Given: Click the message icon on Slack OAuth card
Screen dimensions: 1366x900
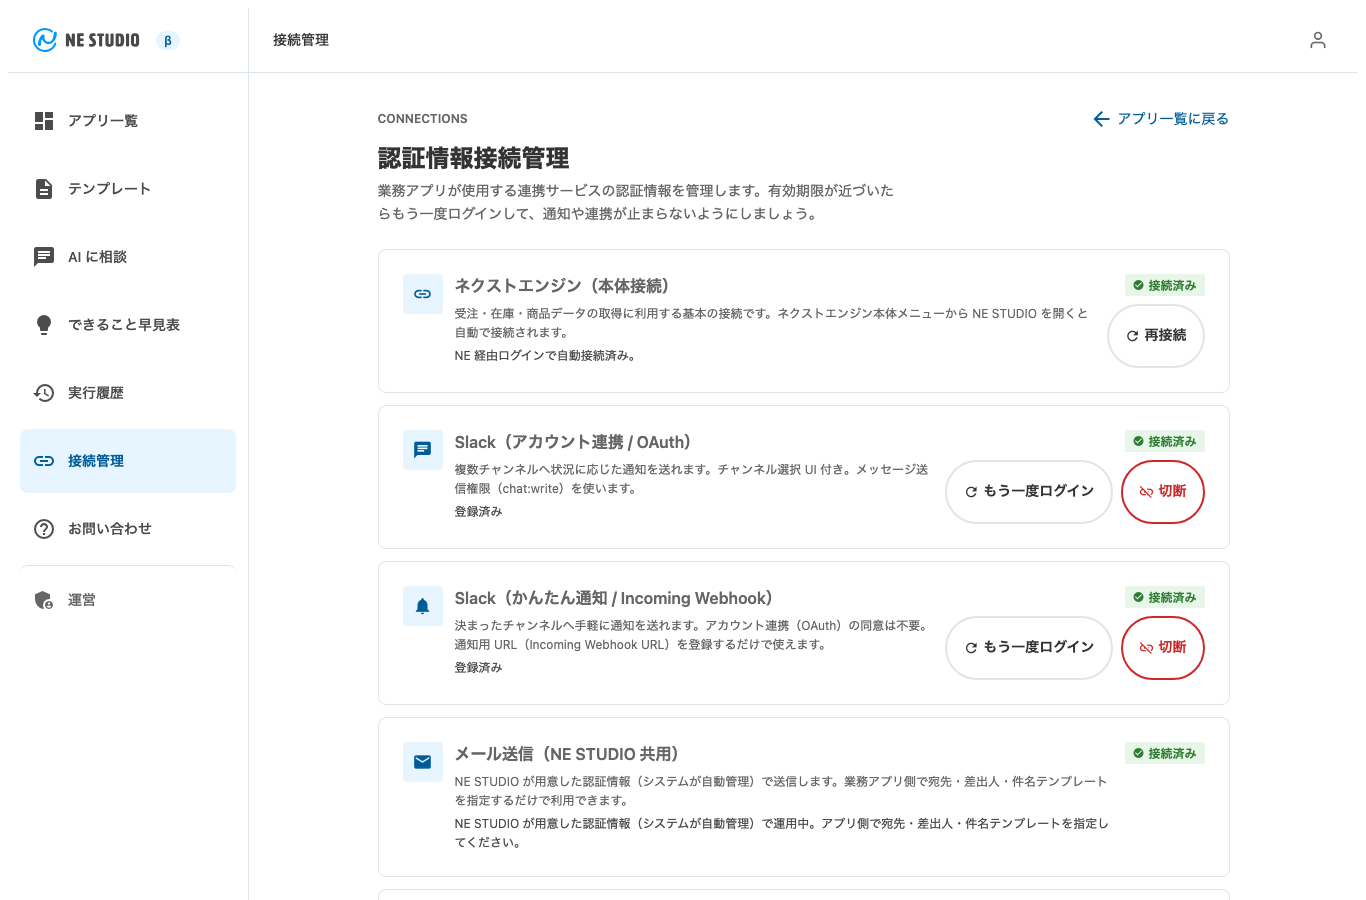Looking at the screenshot, I should [x=422, y=450].
